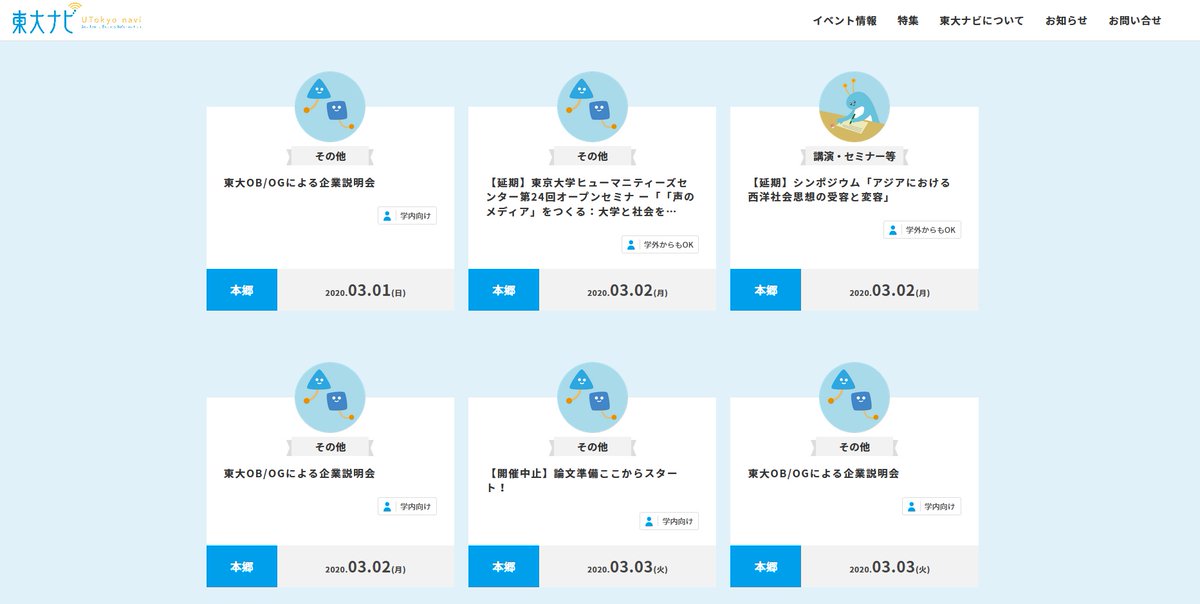Image resolution: width=1200 pixels, height=604 pixels.
Task: Click person icon in 学内向け tag of 03.03 企業説明会 card
Action: coord(911,507)
